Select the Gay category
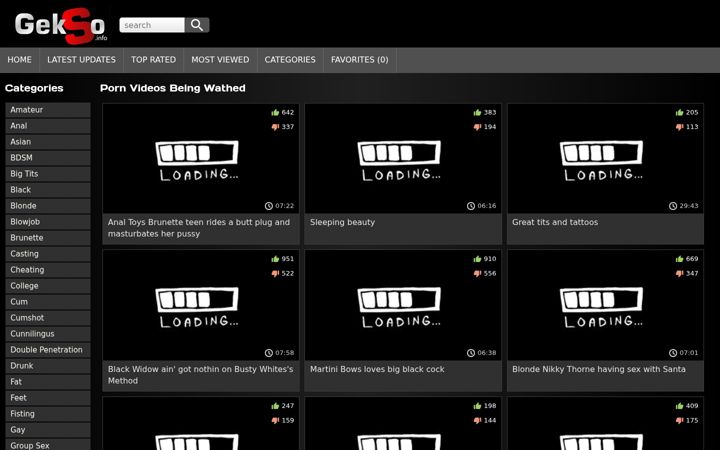720x450 pixels. 48,430
